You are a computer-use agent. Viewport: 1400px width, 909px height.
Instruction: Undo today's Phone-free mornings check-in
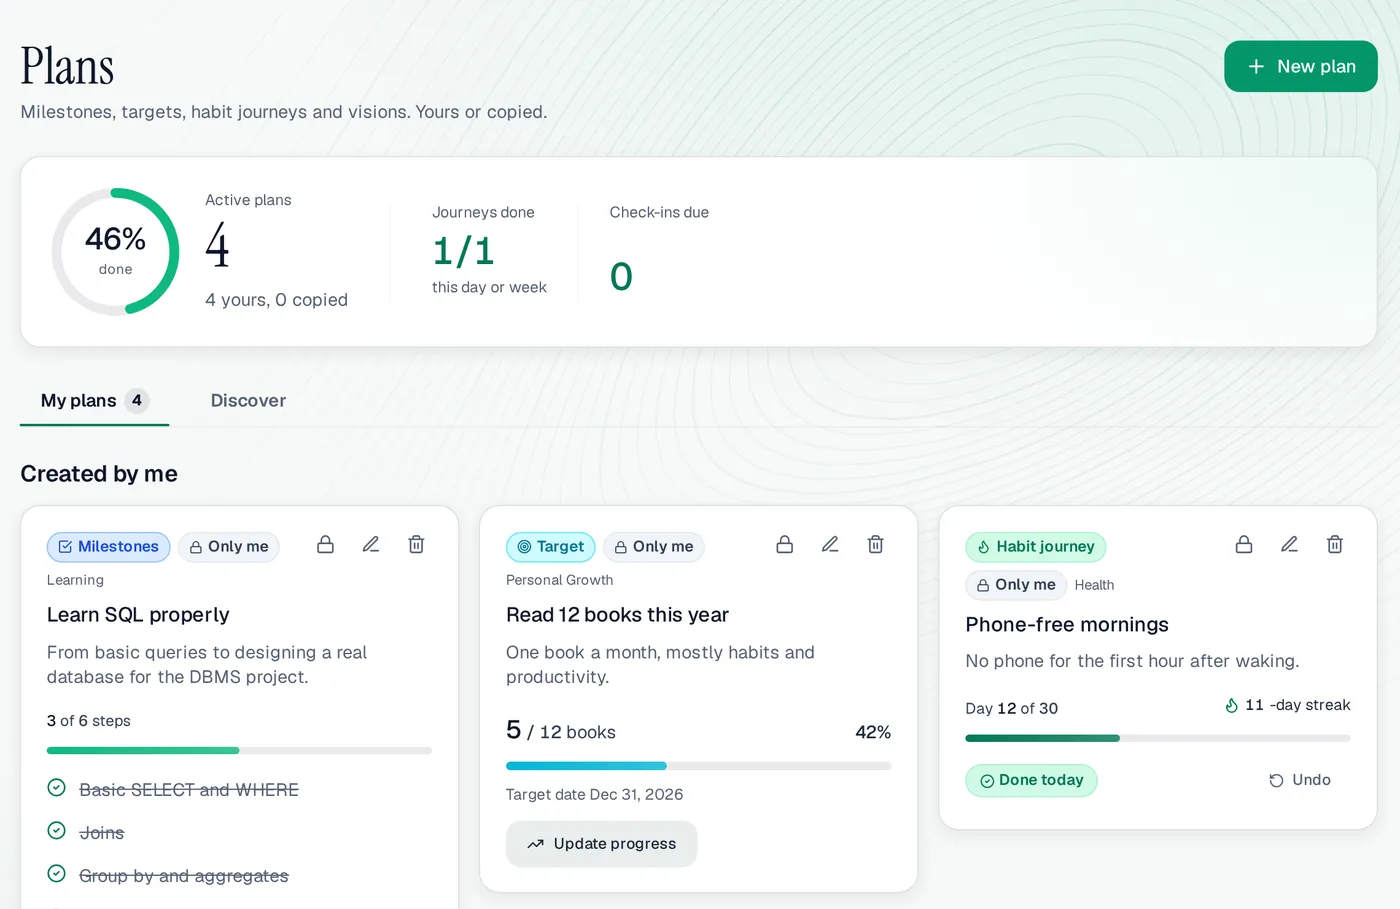(x=1300, y=780)
